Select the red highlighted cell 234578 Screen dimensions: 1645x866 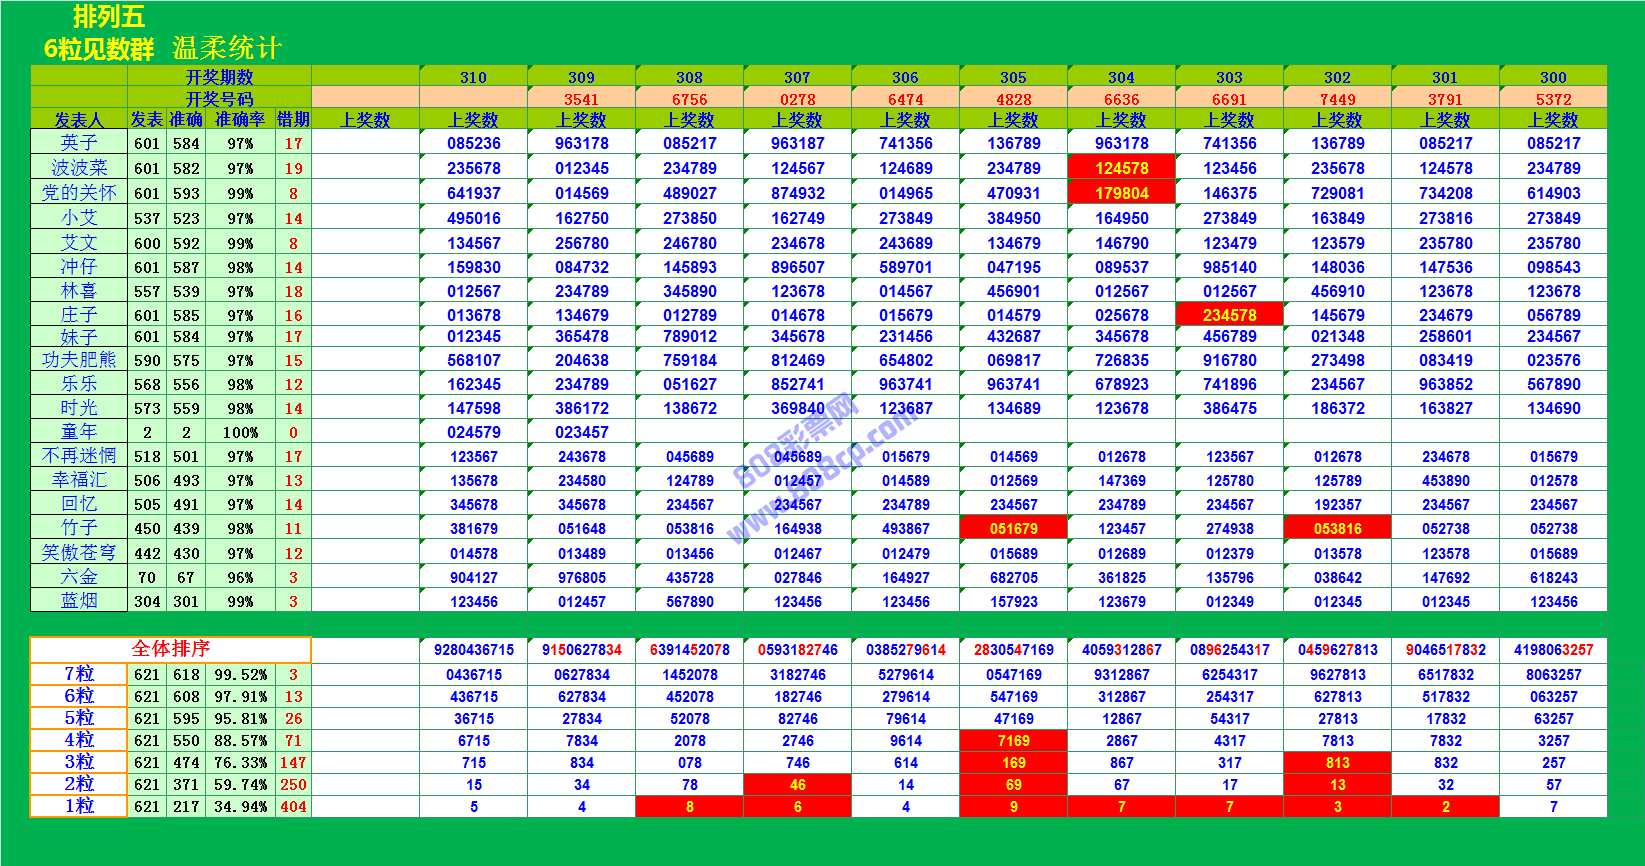point(1229,315)
